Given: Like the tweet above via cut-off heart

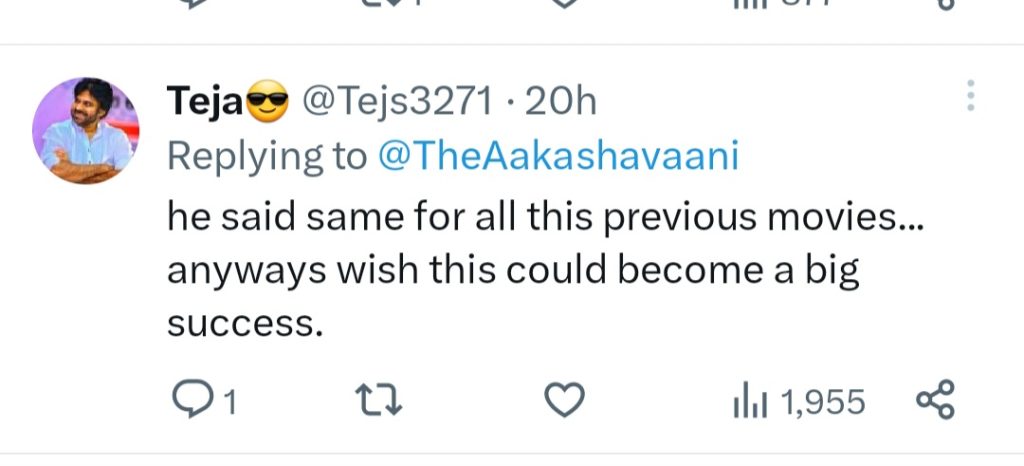Looking at the screenshot, I should pyautogui.click(x=564, y=3).
